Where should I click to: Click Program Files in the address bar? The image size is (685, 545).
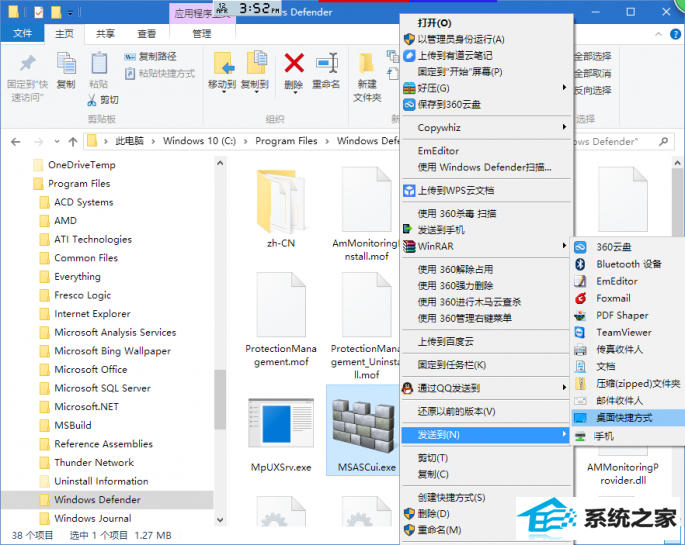tap(286, 141)
